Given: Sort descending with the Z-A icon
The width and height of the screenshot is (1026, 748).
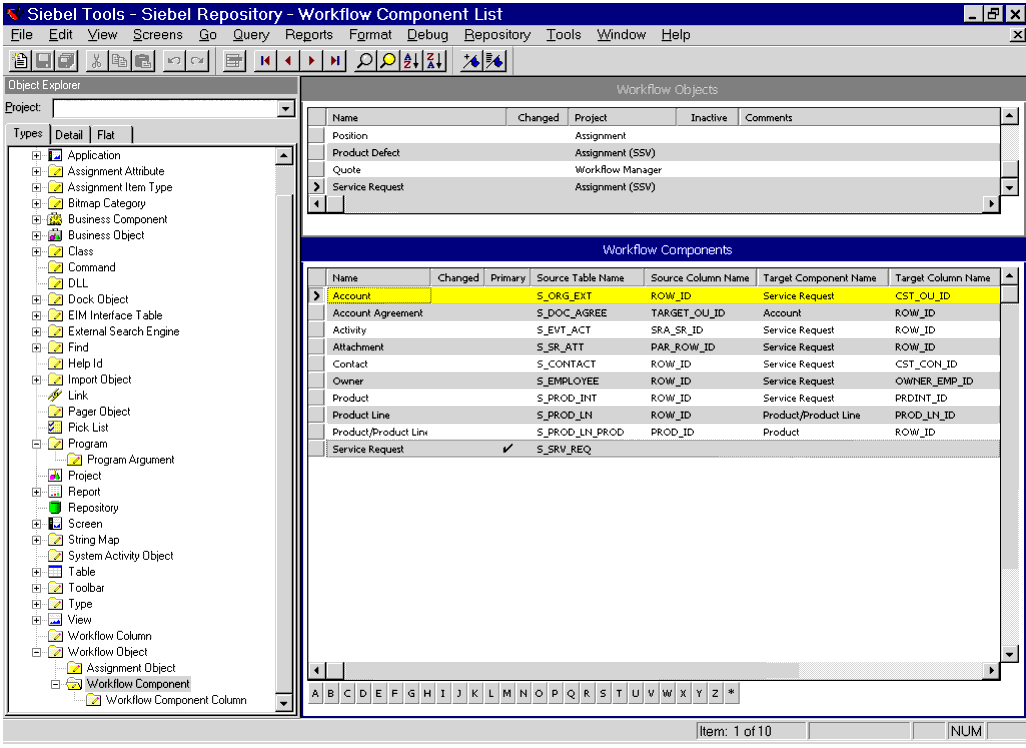Looking at the screenshot, I should (x=434, y=61).
